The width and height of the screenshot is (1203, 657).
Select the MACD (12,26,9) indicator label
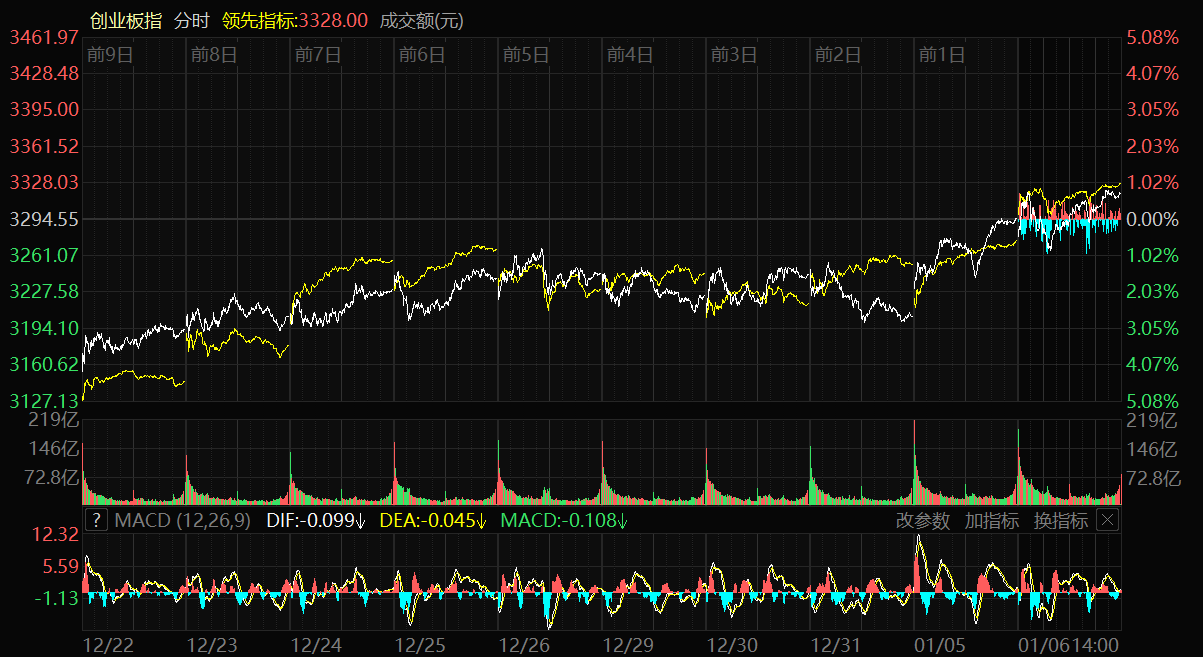tap(184, 520)
